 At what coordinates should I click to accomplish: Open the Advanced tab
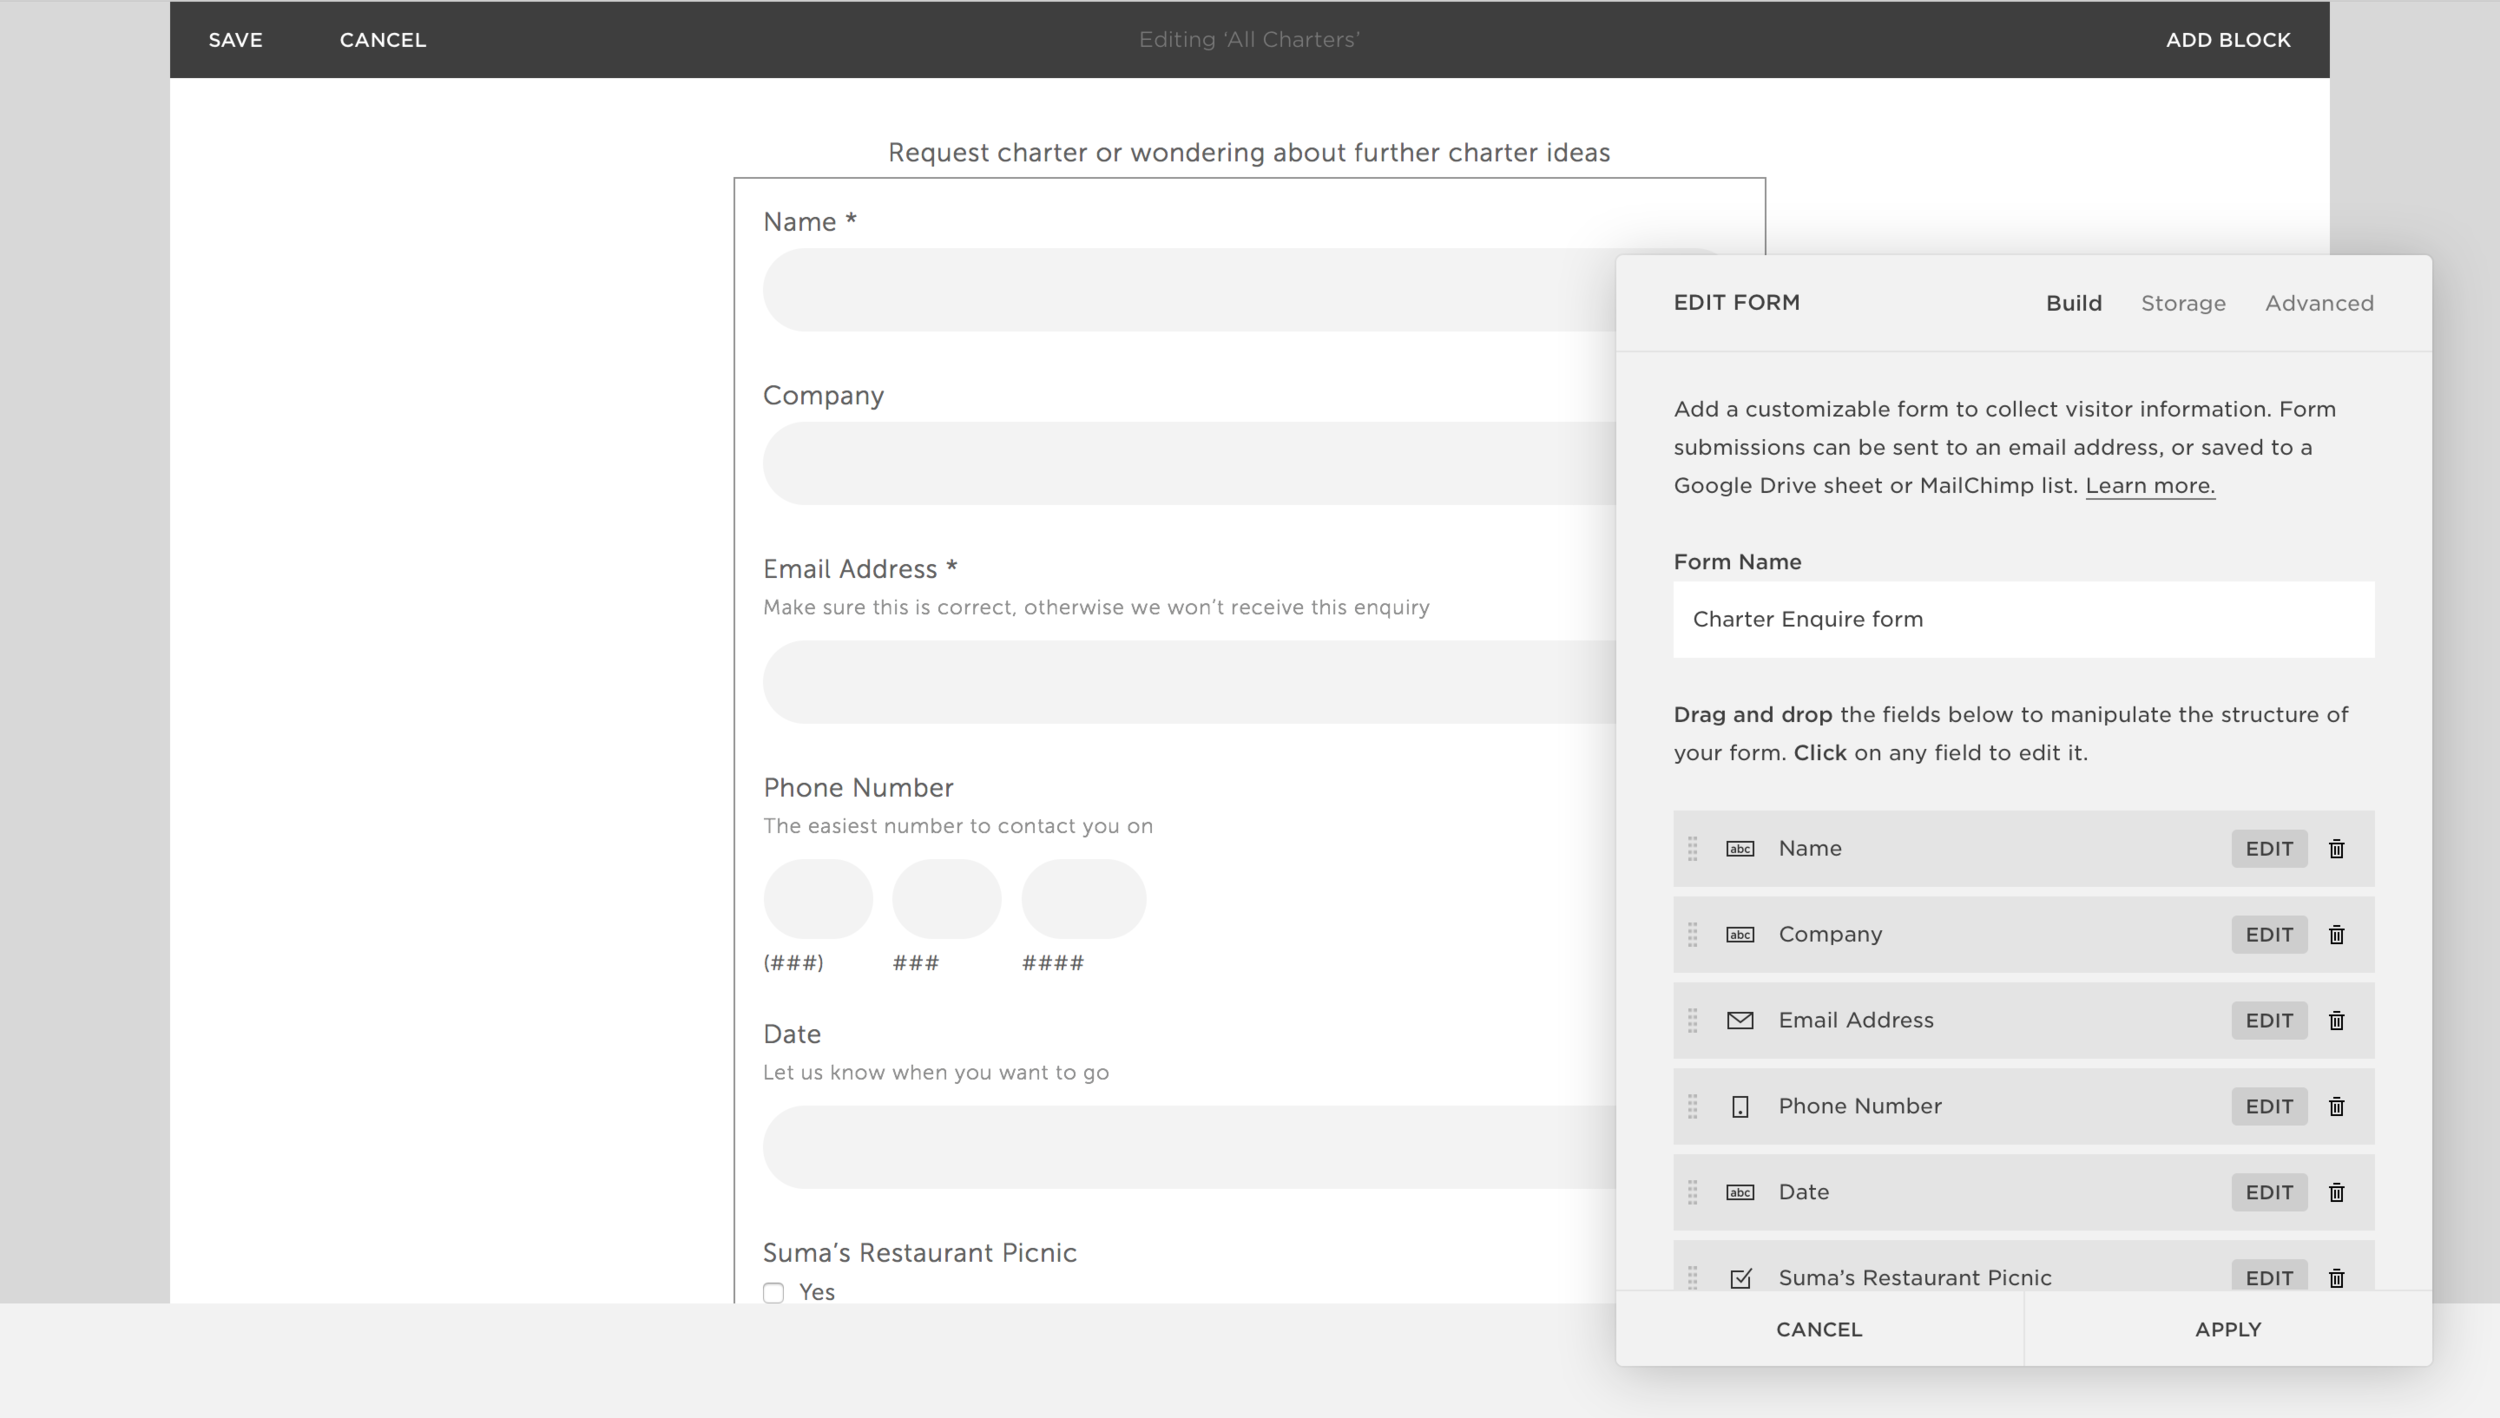coord(2319,303)
